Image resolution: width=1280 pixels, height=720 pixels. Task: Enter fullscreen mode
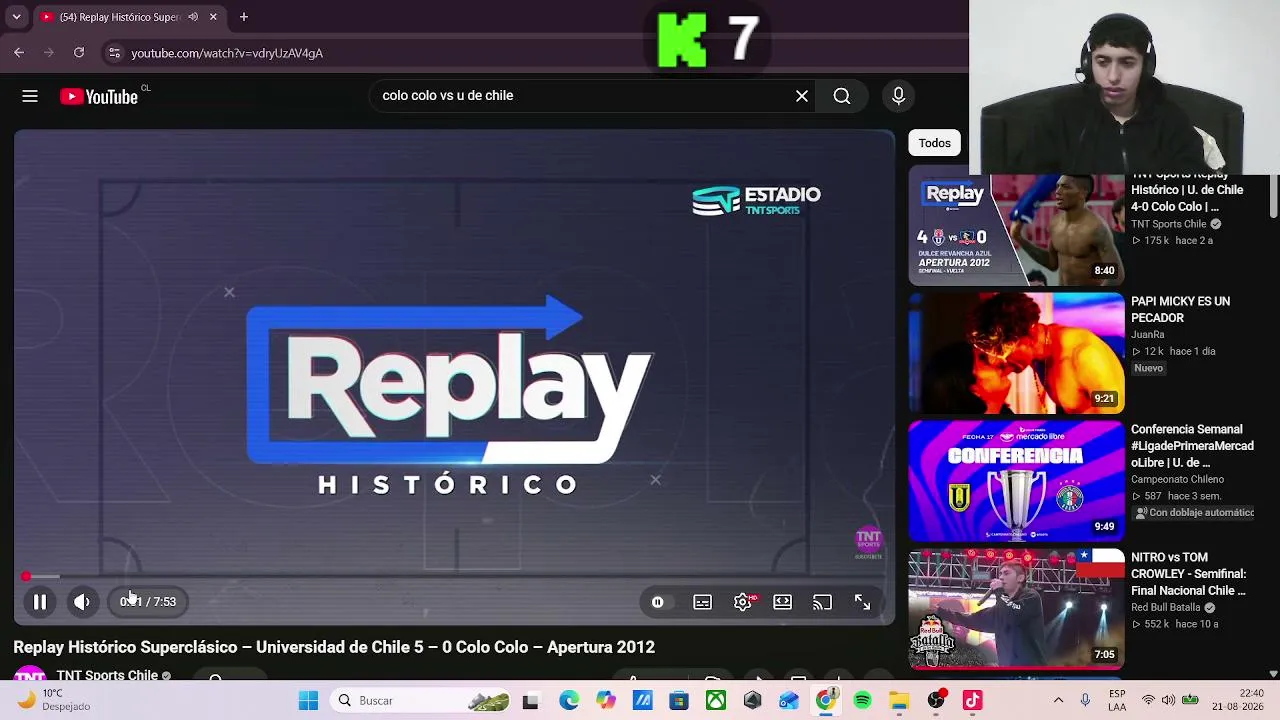[x=862, y=602]
